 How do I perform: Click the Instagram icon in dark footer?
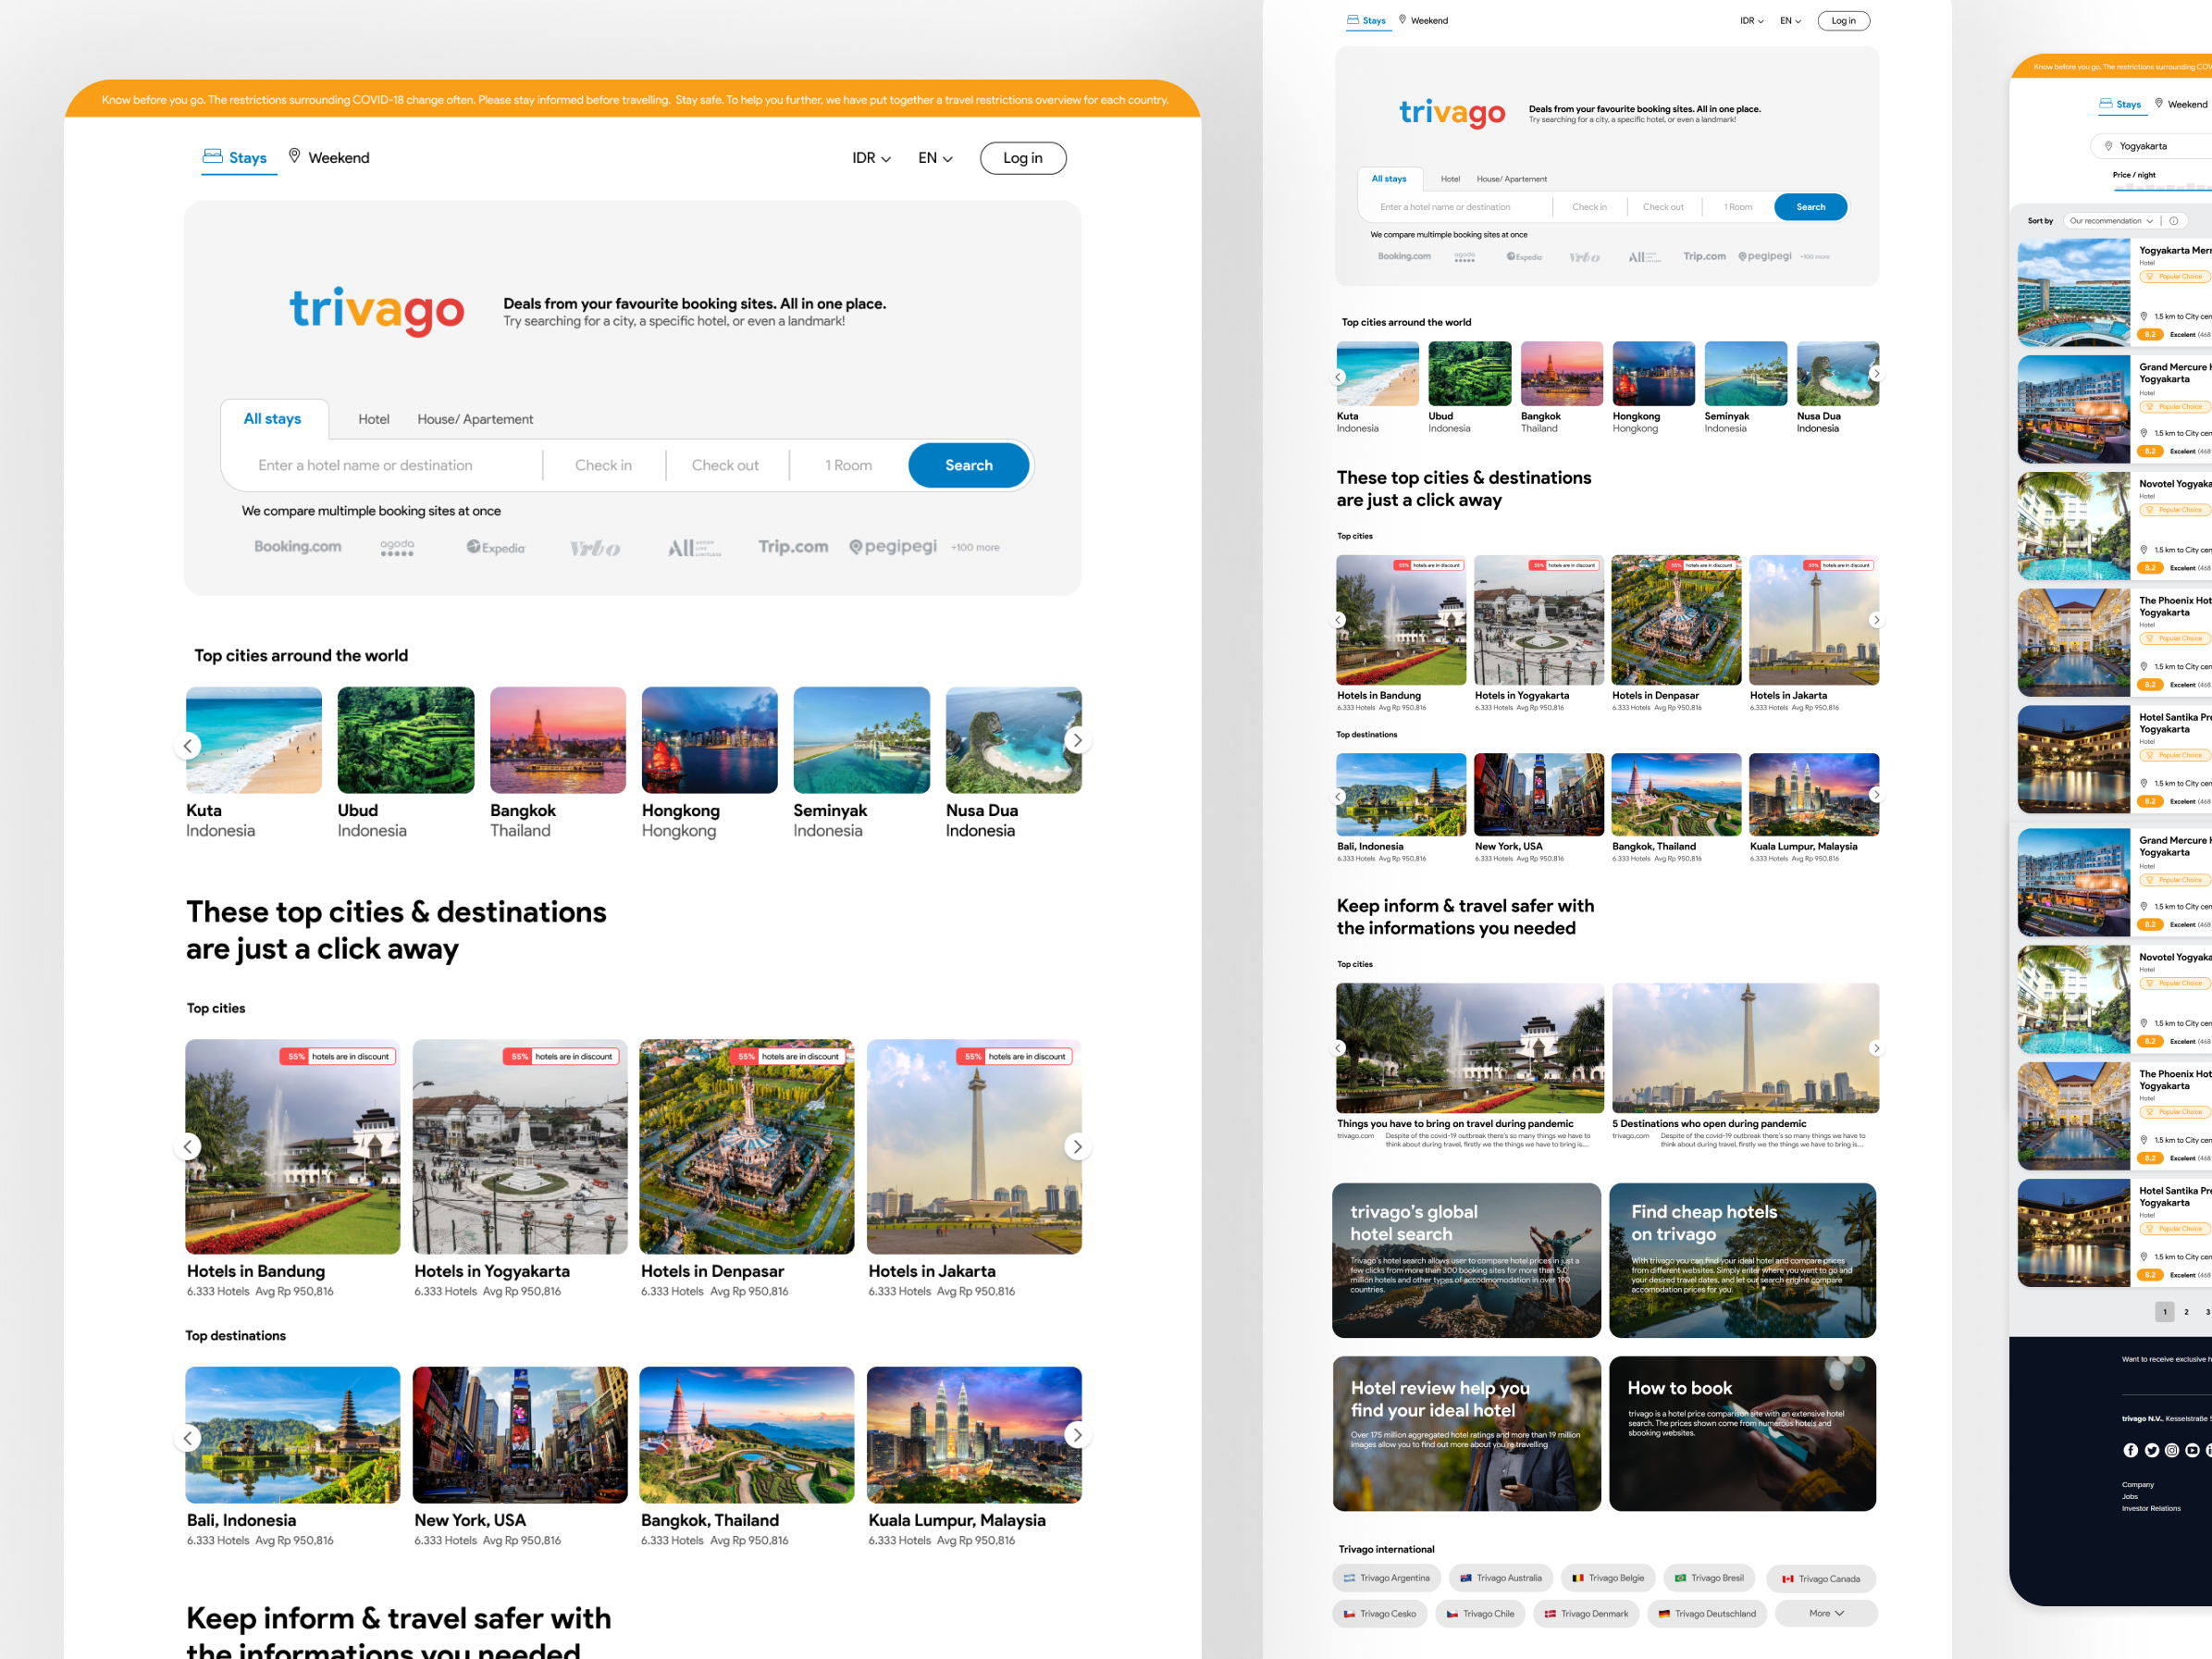pyautogui.click(x=2171, y=1450)
